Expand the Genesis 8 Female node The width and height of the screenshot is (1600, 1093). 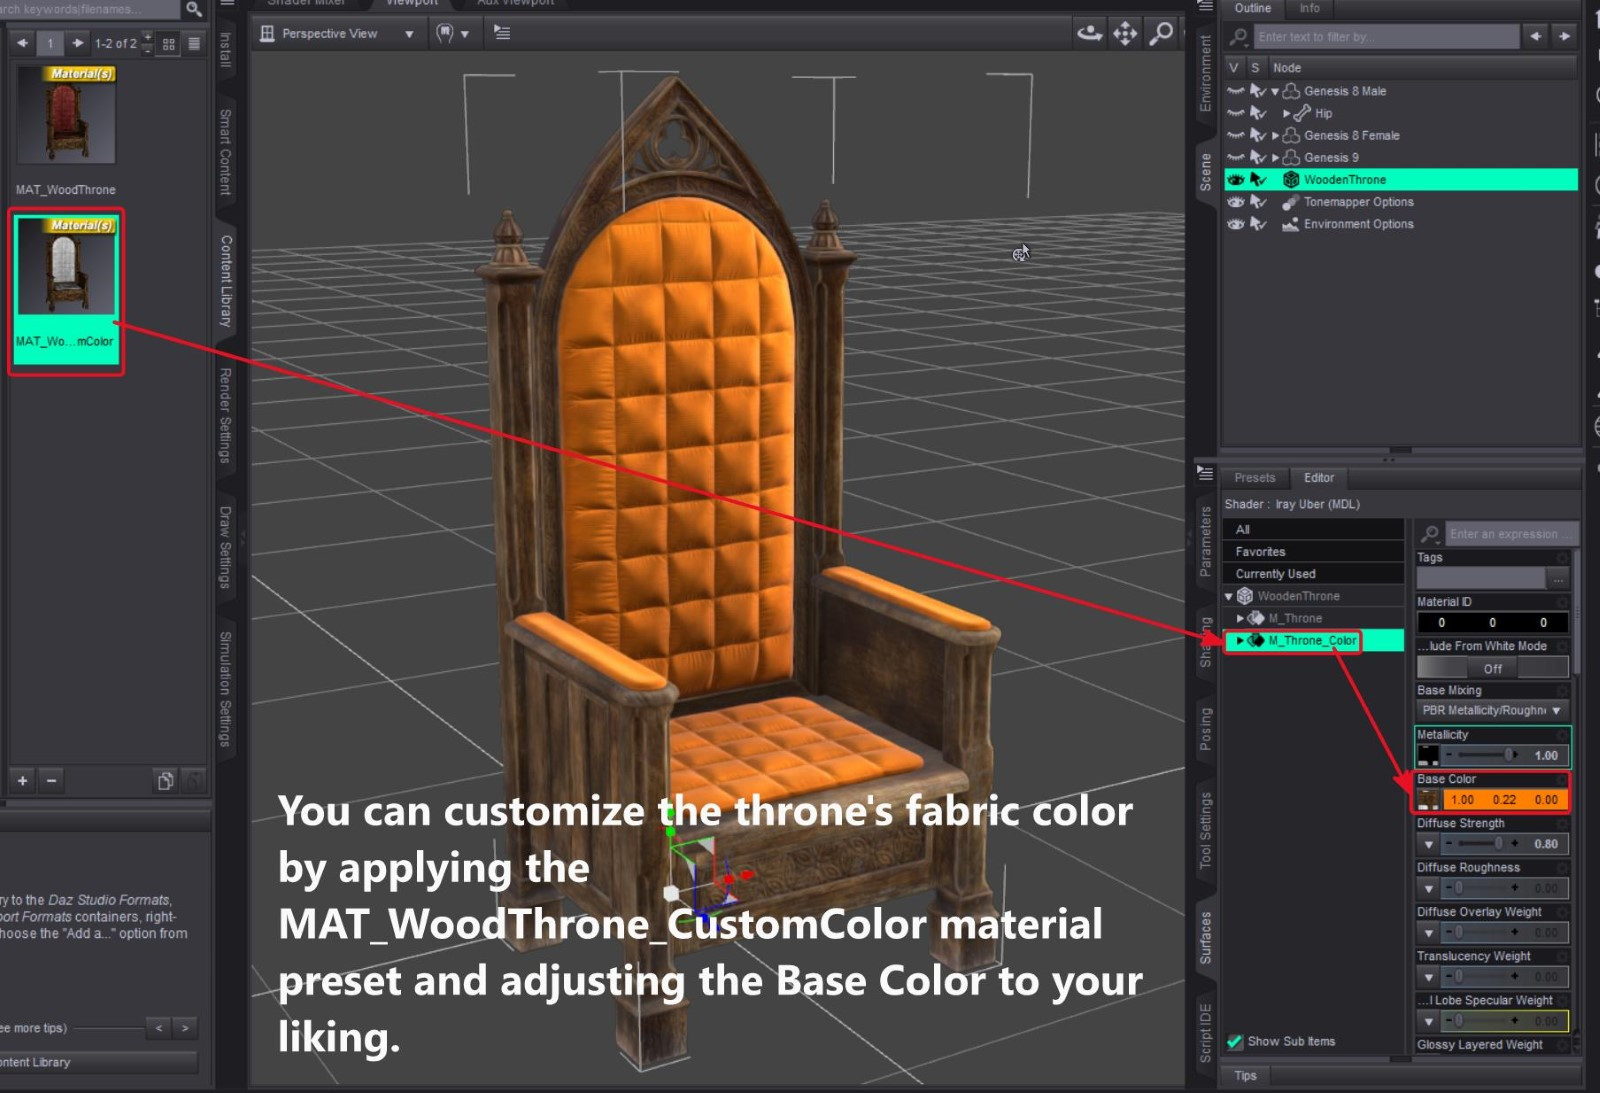pyautogui.click(x=1275, y=135)
